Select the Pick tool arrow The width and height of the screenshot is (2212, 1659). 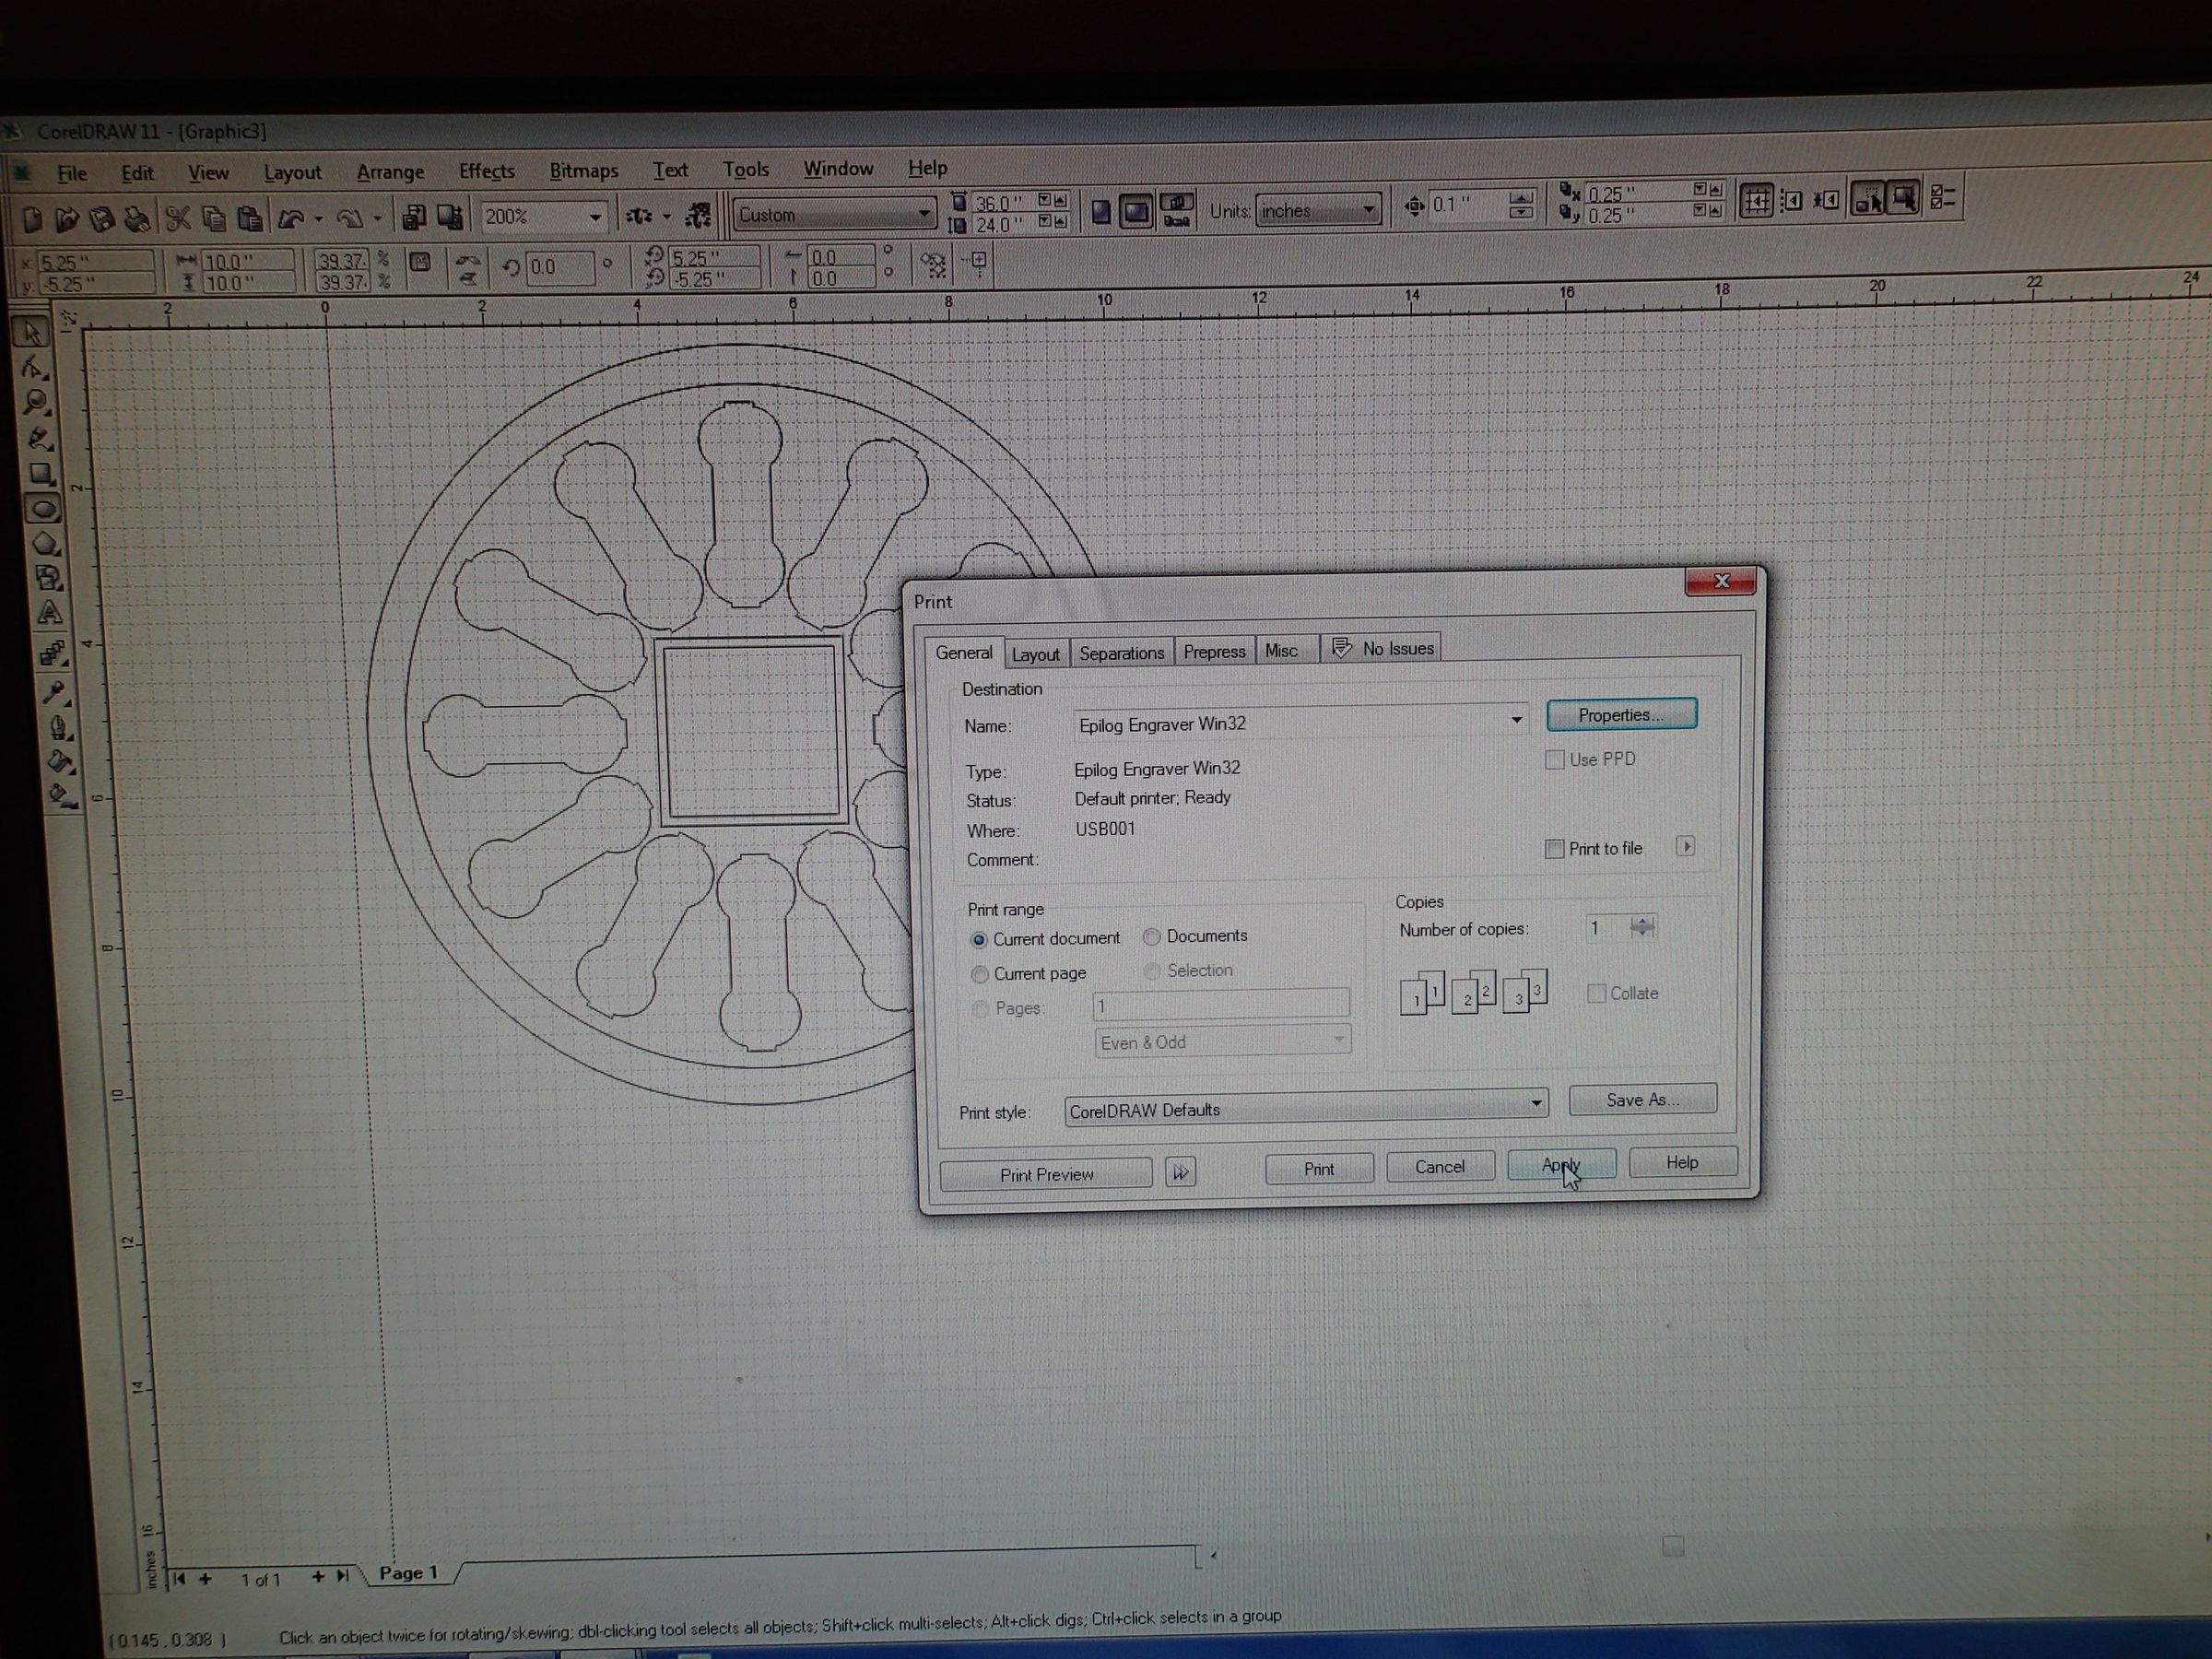[32, 332]
